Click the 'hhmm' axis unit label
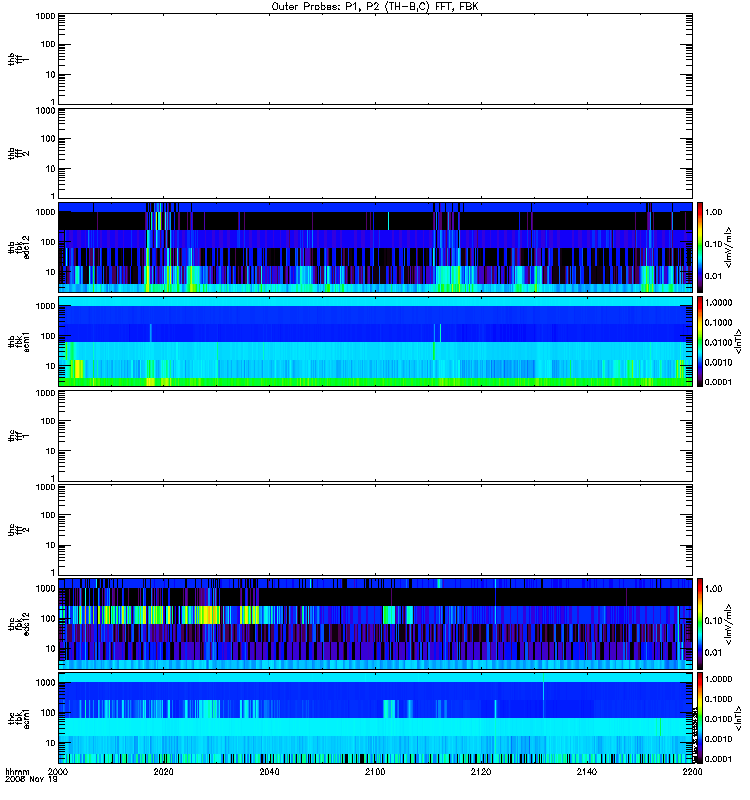 click(17, 771)
